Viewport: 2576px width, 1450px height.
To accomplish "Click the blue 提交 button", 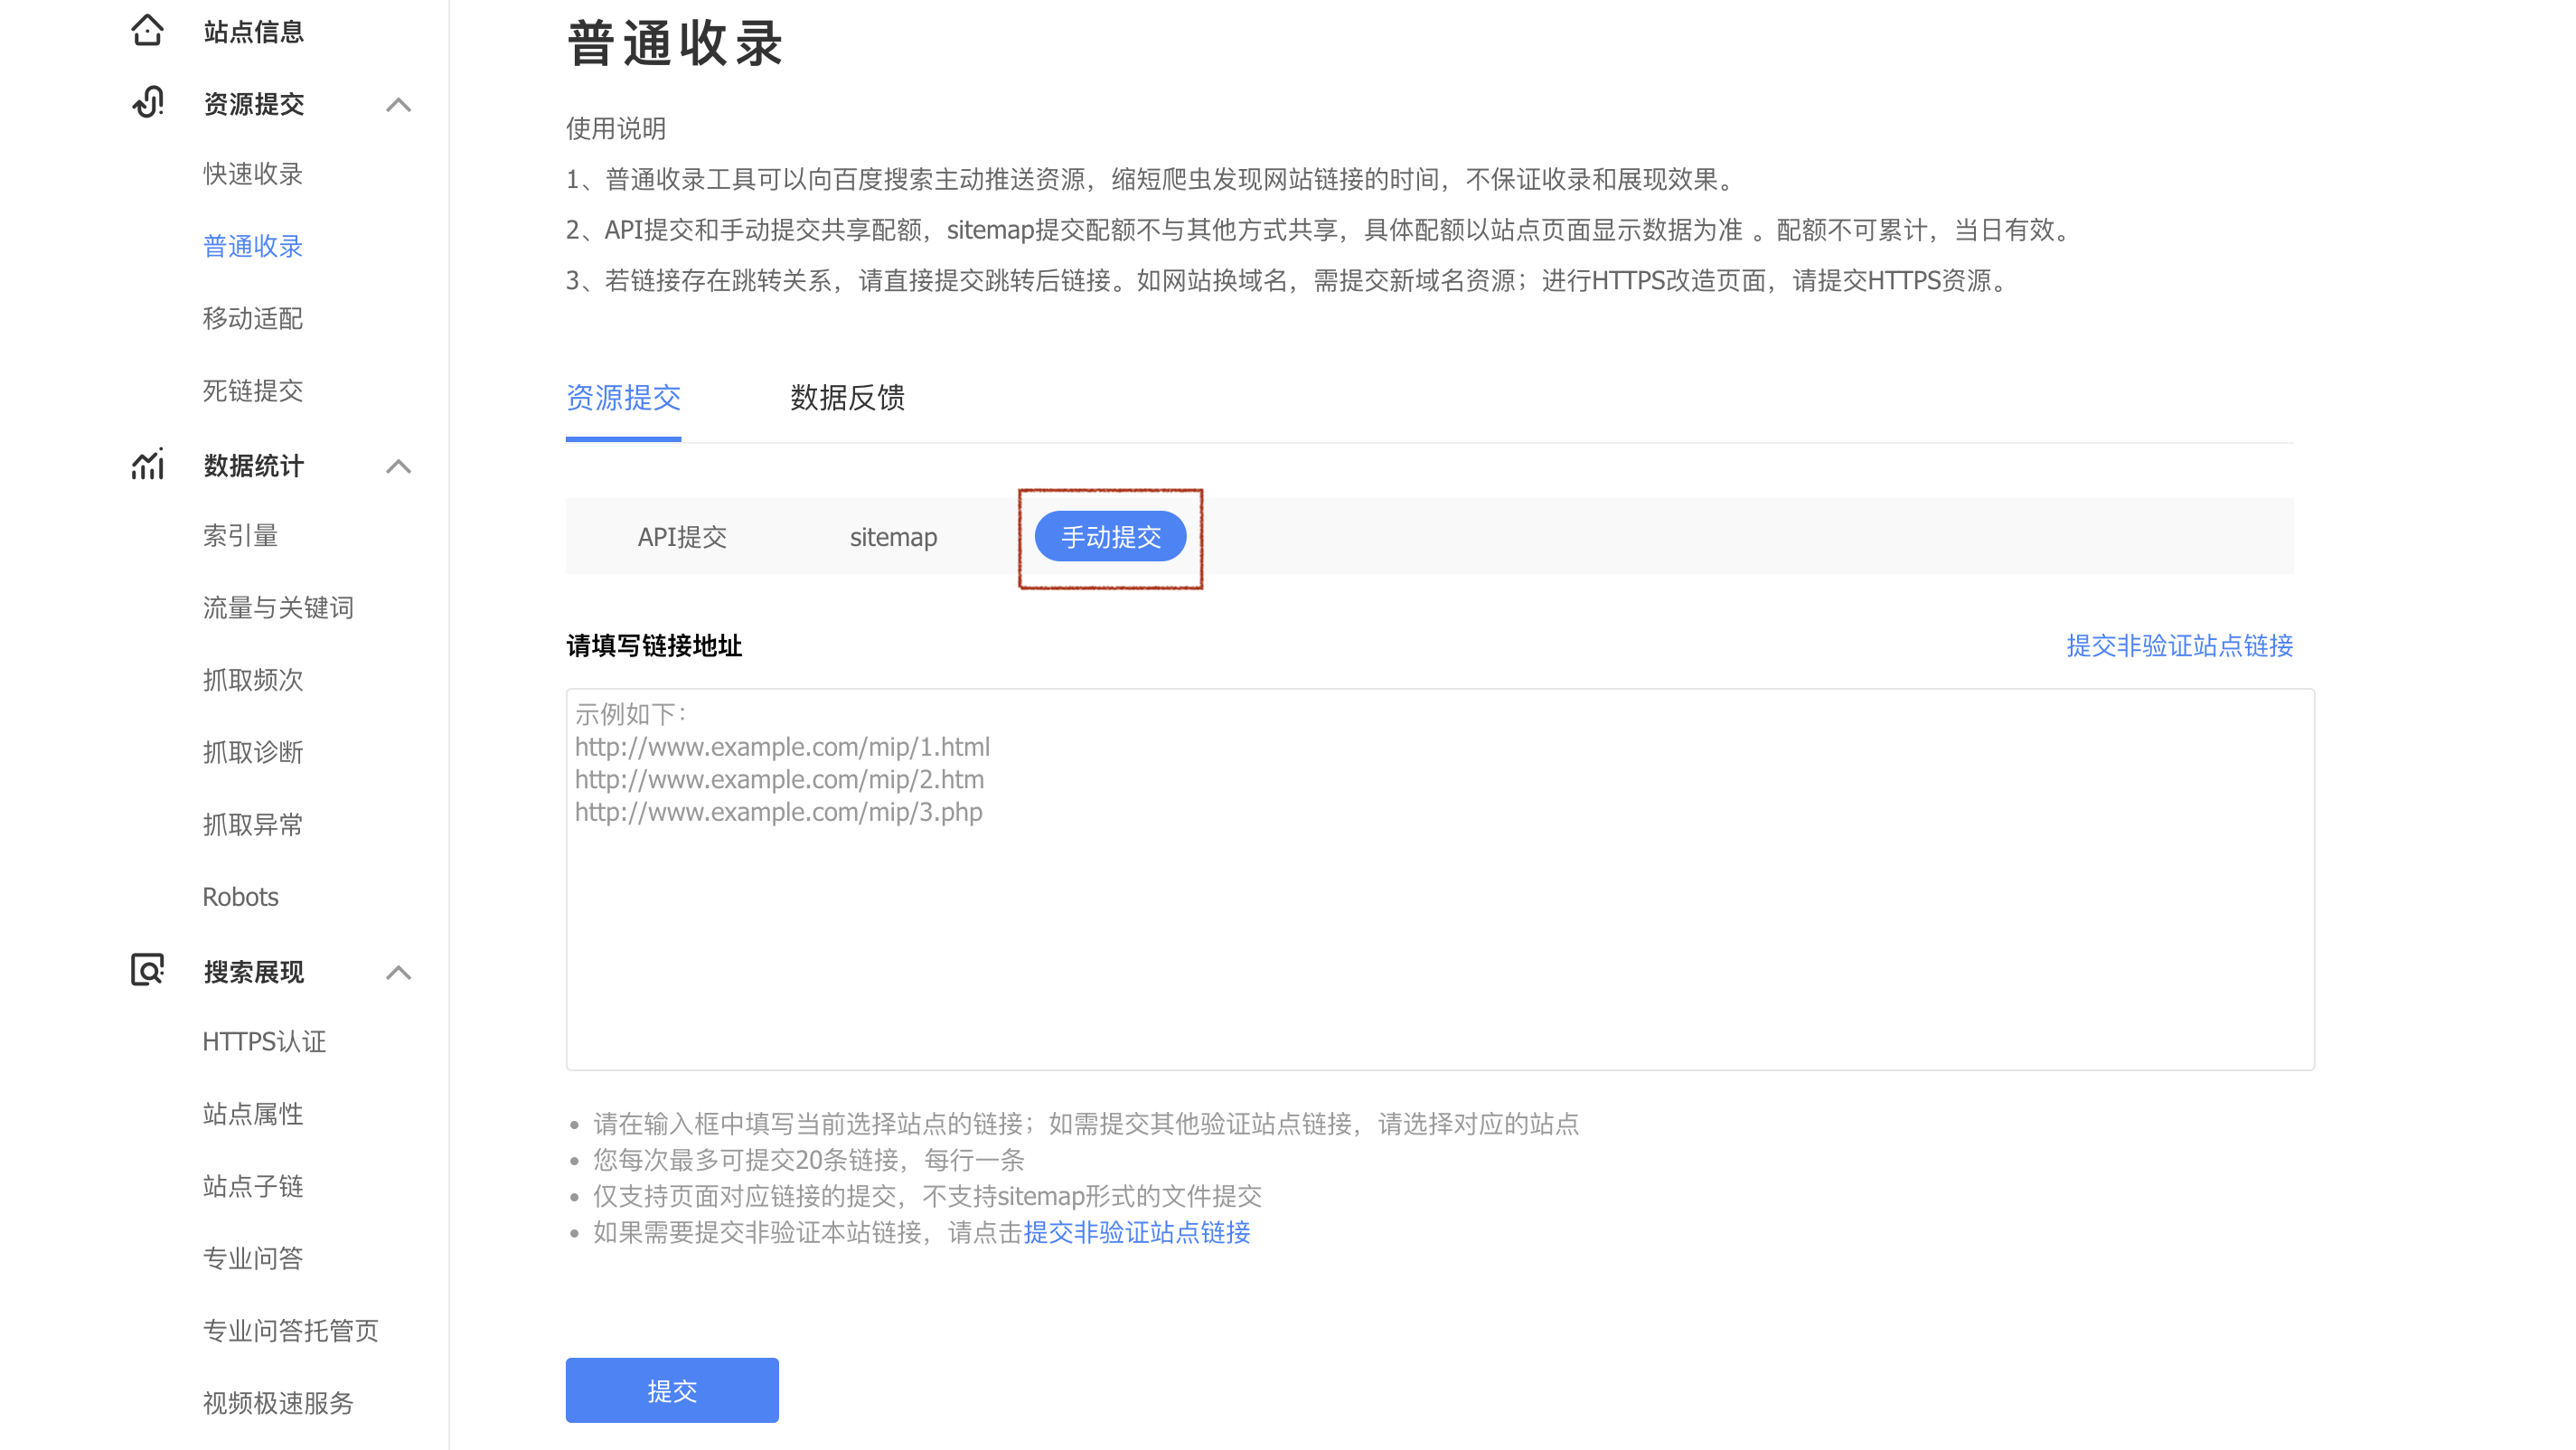I will click(x=672, y=1390).
